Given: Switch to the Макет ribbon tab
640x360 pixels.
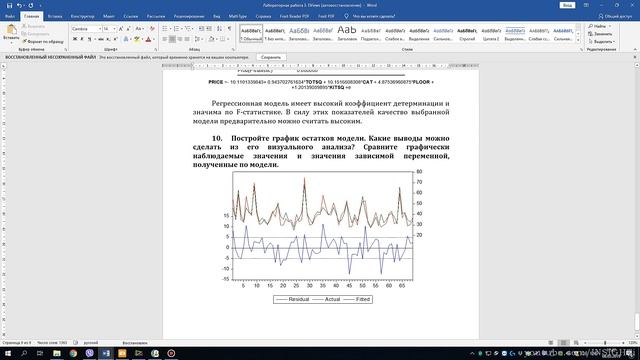Looking at the screenshot, I should (109, 16).
